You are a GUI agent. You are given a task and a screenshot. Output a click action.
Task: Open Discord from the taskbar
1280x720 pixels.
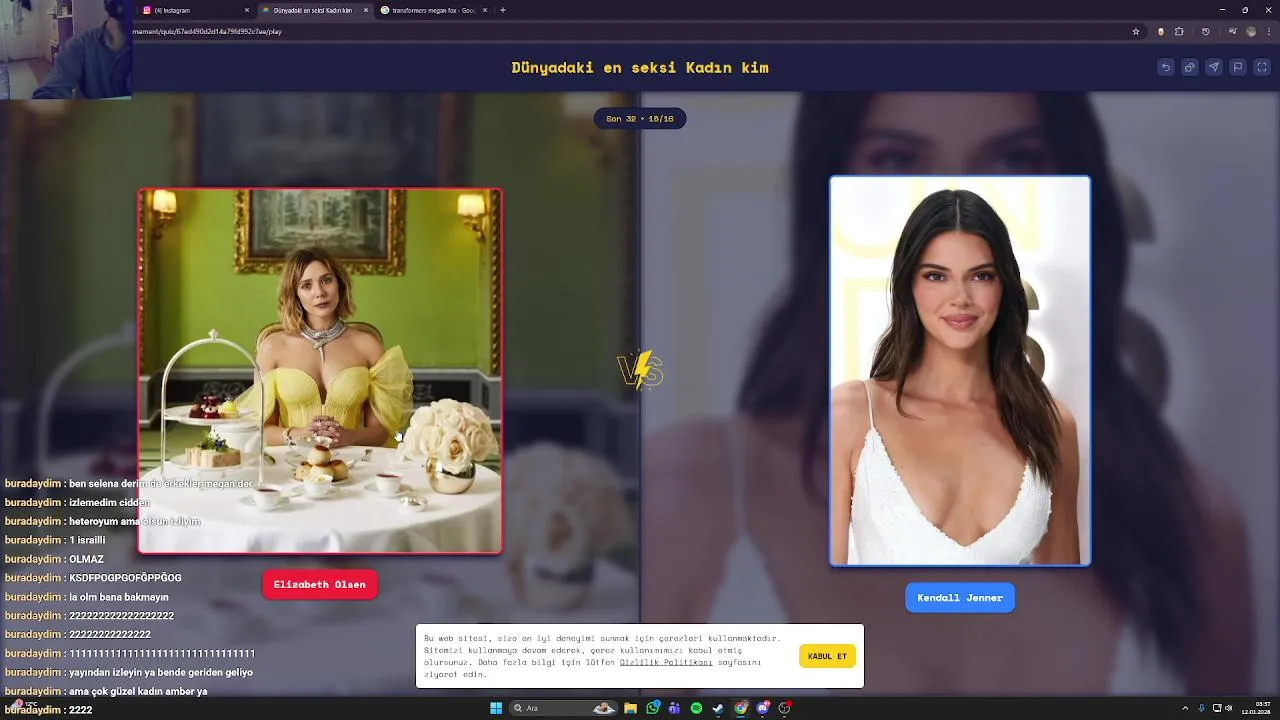click(x=763, y=708)
